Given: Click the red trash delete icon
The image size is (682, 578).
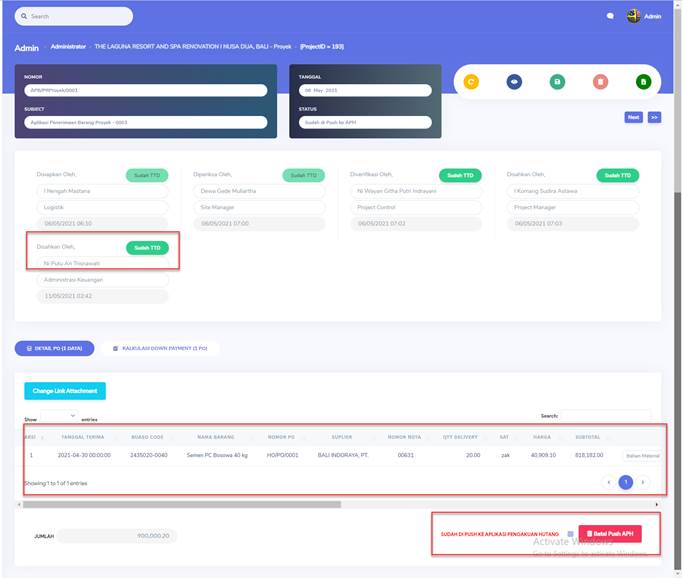Looking at the screenshot, I should point(600,82).
